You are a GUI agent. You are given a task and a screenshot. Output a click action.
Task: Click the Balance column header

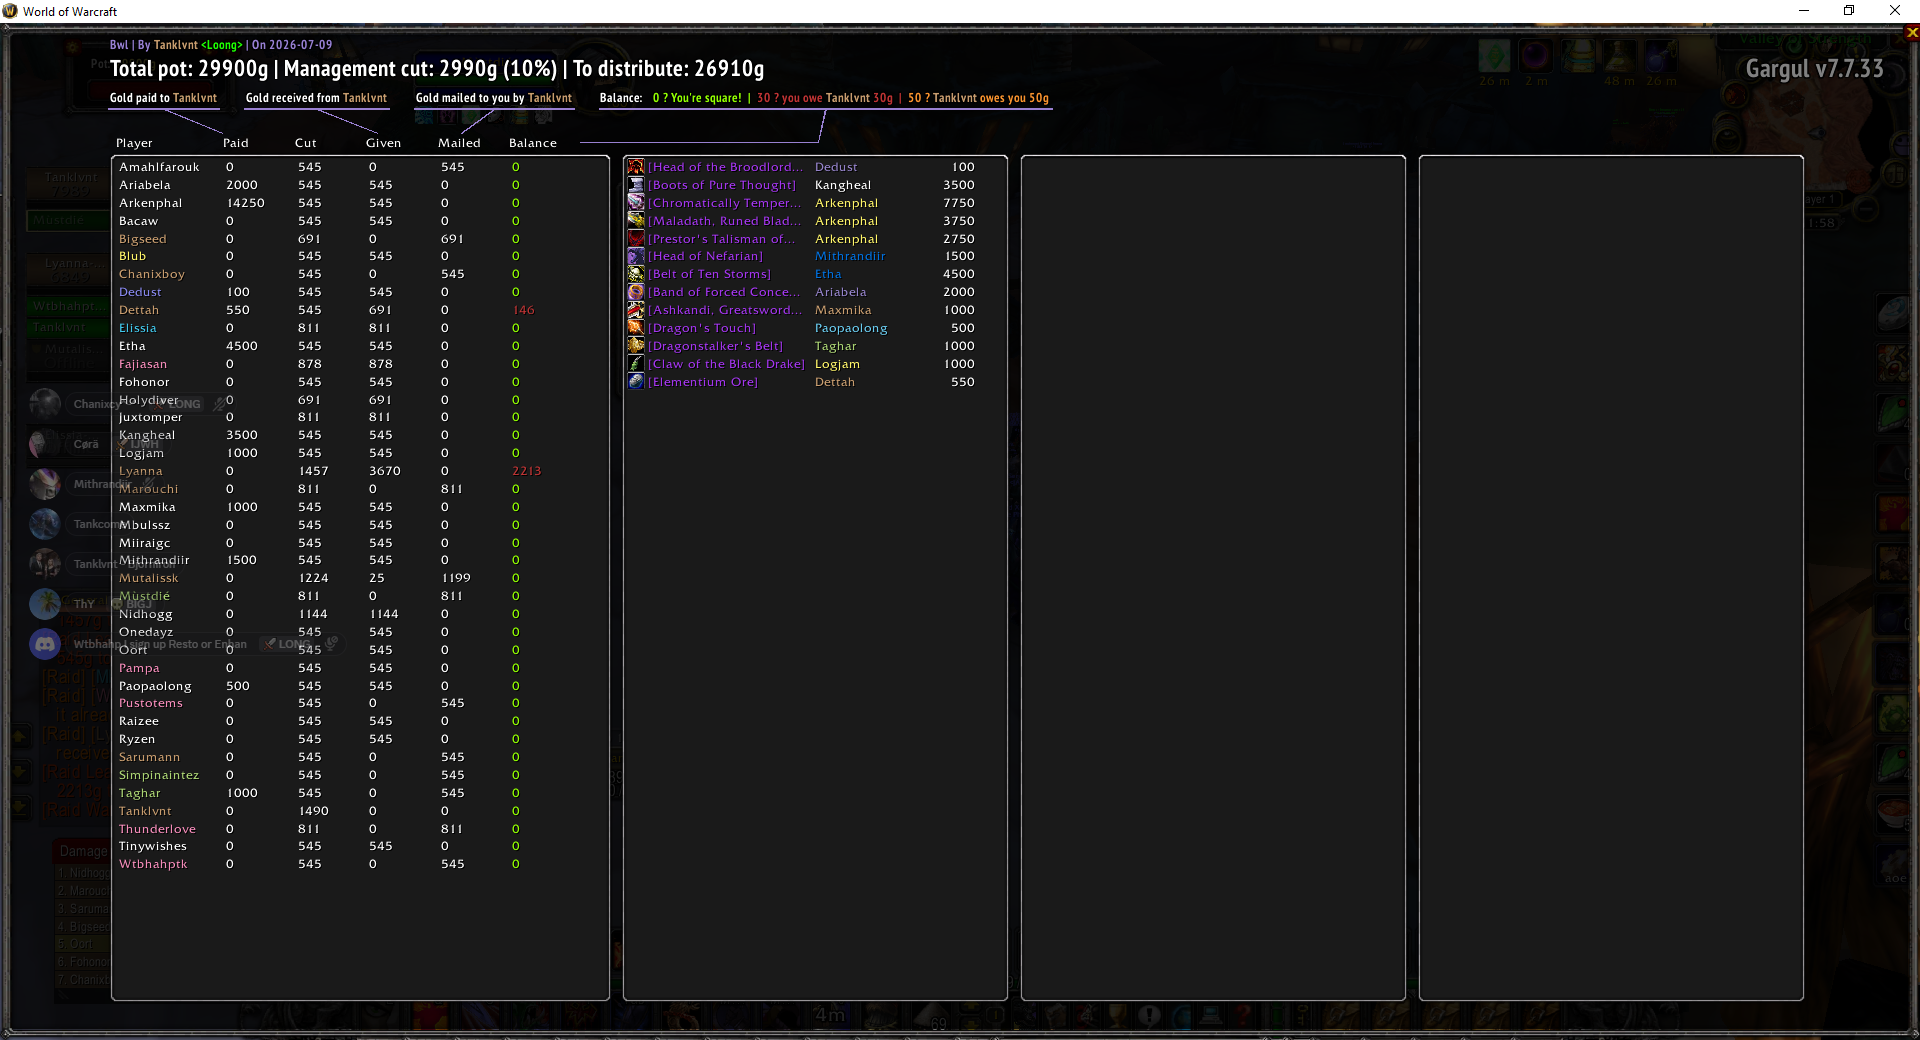point(533,143)
